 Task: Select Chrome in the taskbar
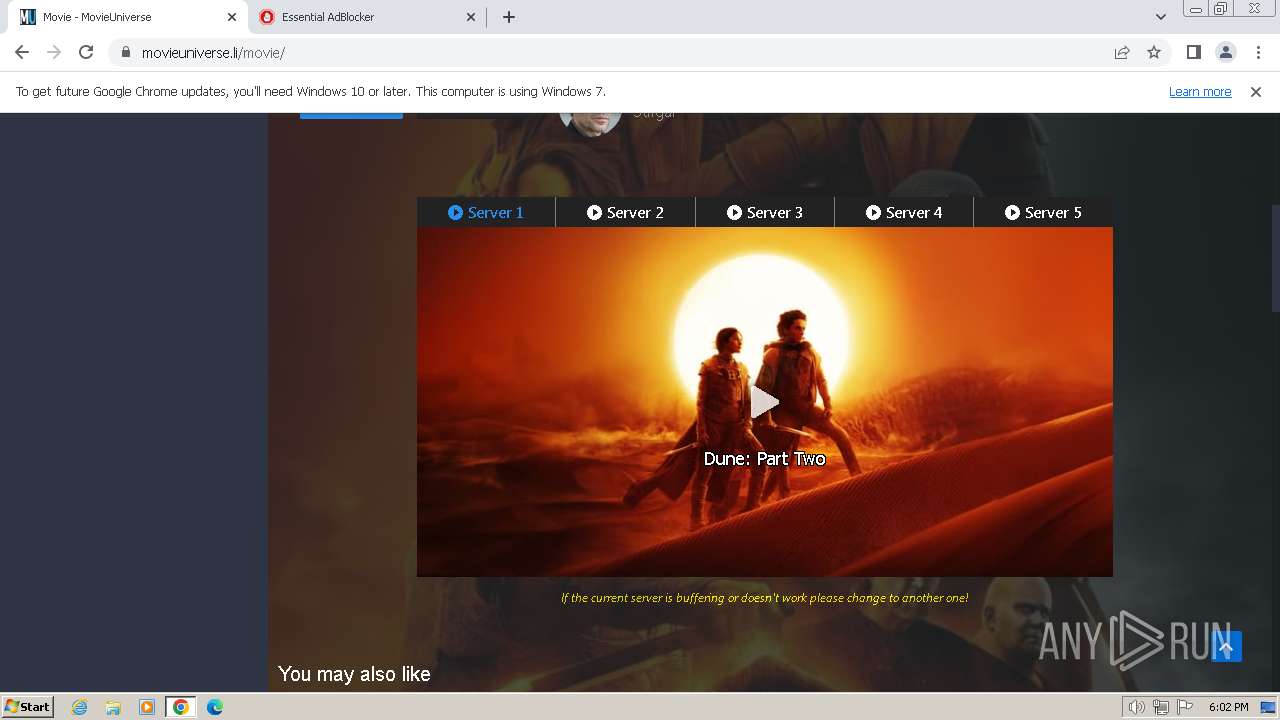[x=180, y=707]
